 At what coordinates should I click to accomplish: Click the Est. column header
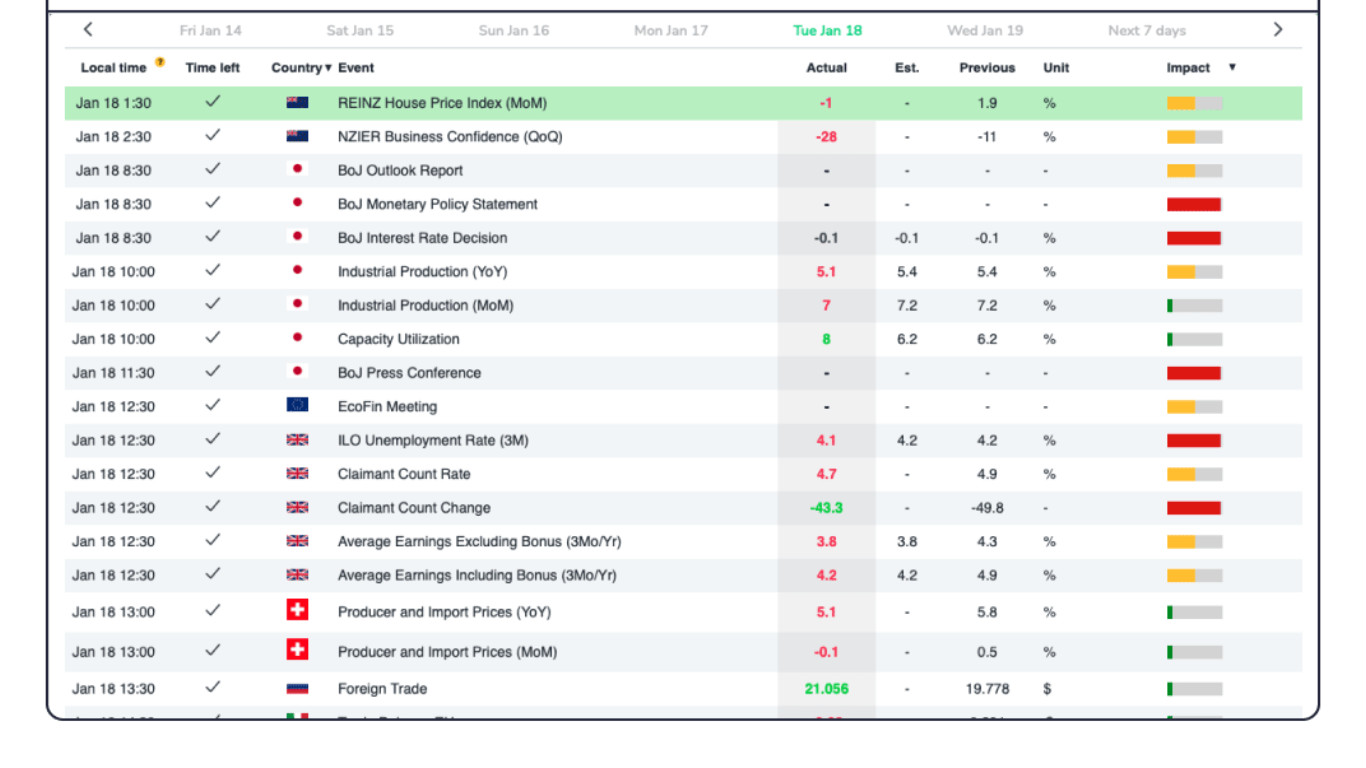click(x=907, y=68)
